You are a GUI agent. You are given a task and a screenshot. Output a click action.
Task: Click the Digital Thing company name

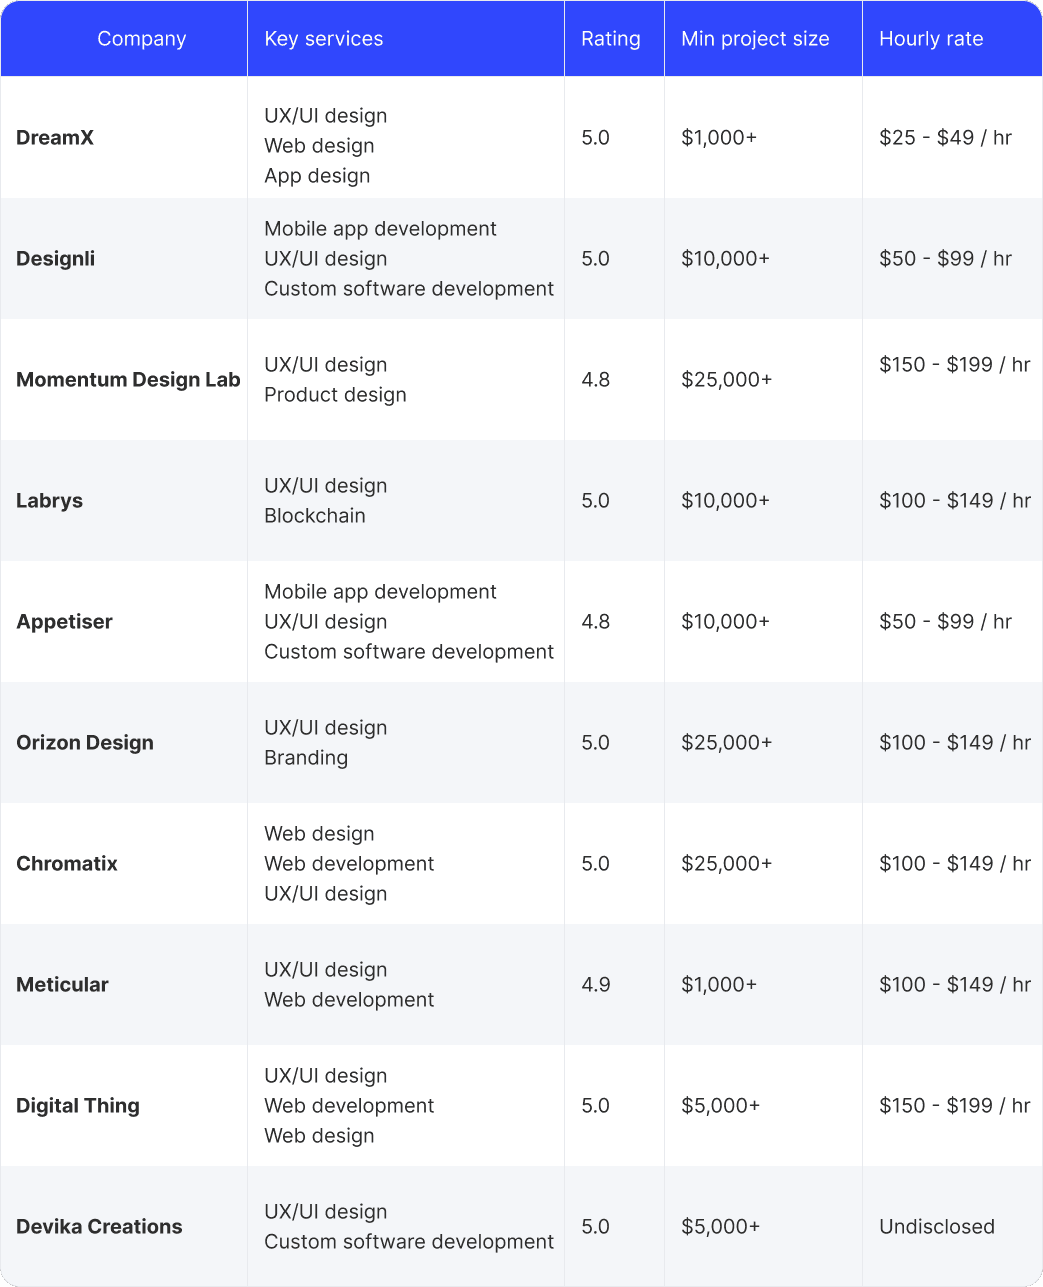(x=78, y=1106)
